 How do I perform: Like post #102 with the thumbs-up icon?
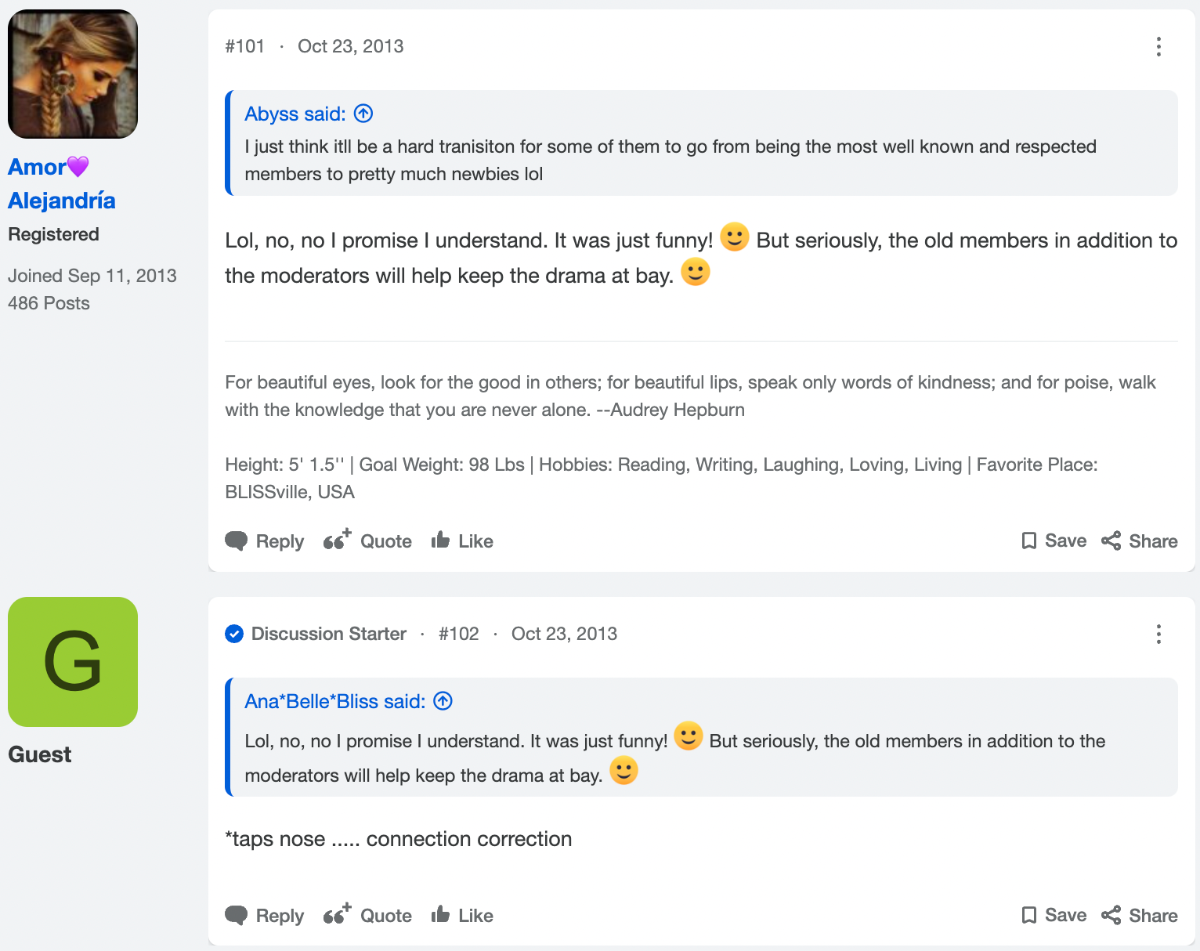coord(440,914)
